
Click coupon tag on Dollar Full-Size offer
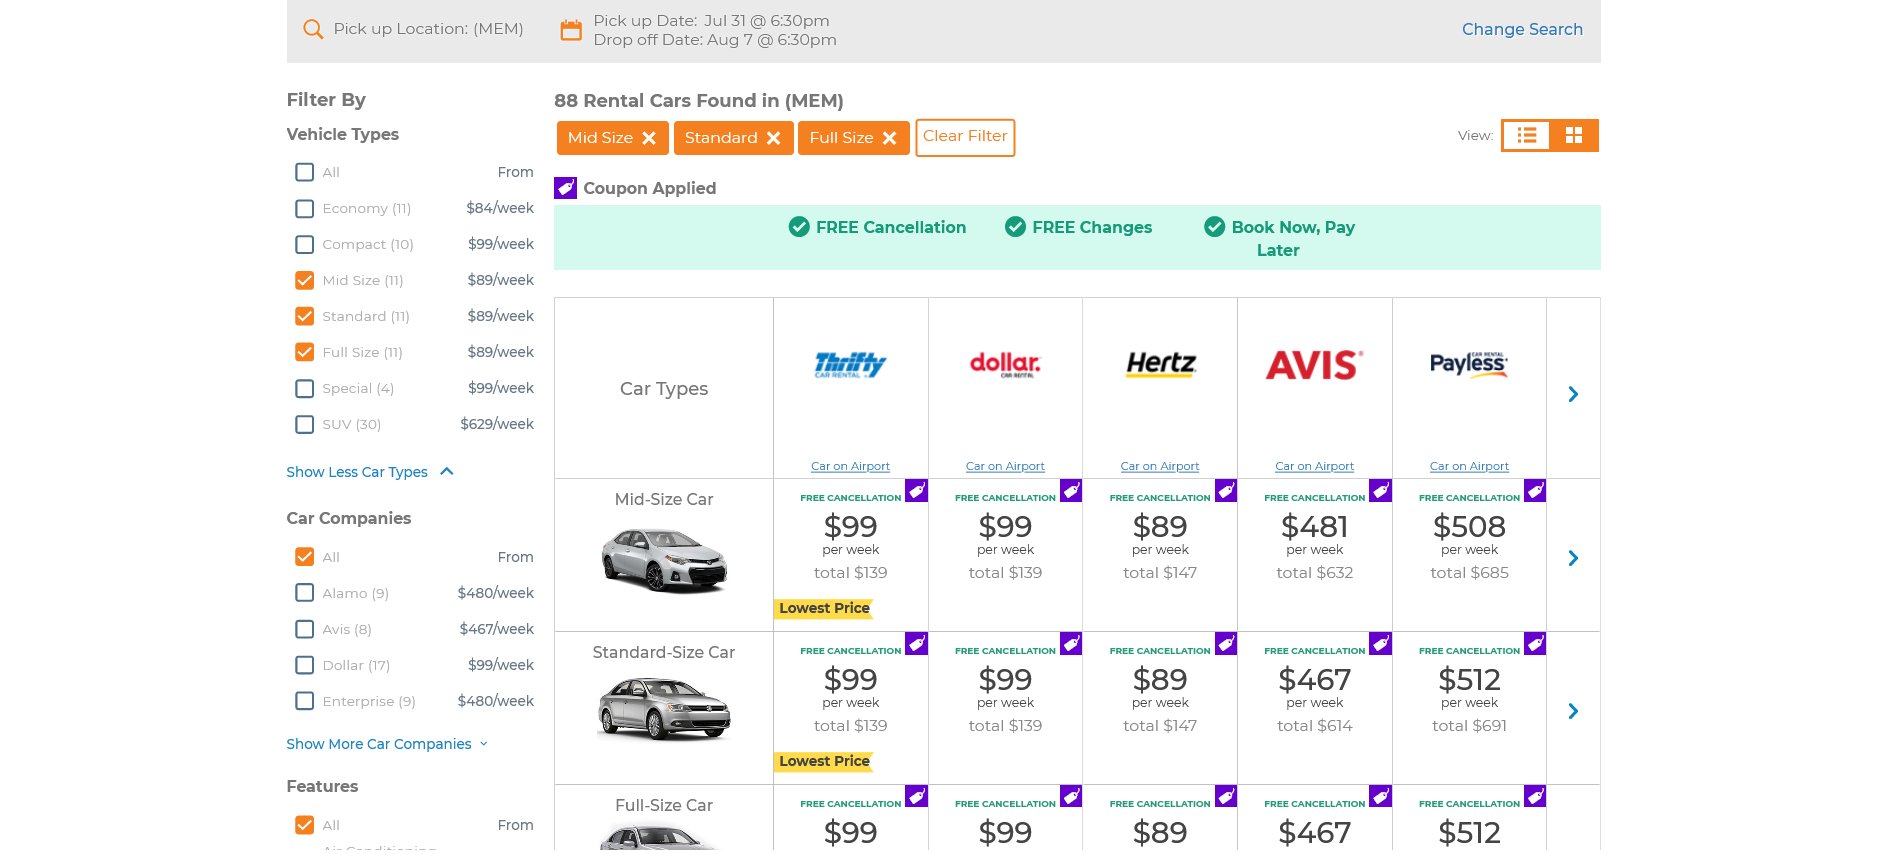tap(1071, 796)
